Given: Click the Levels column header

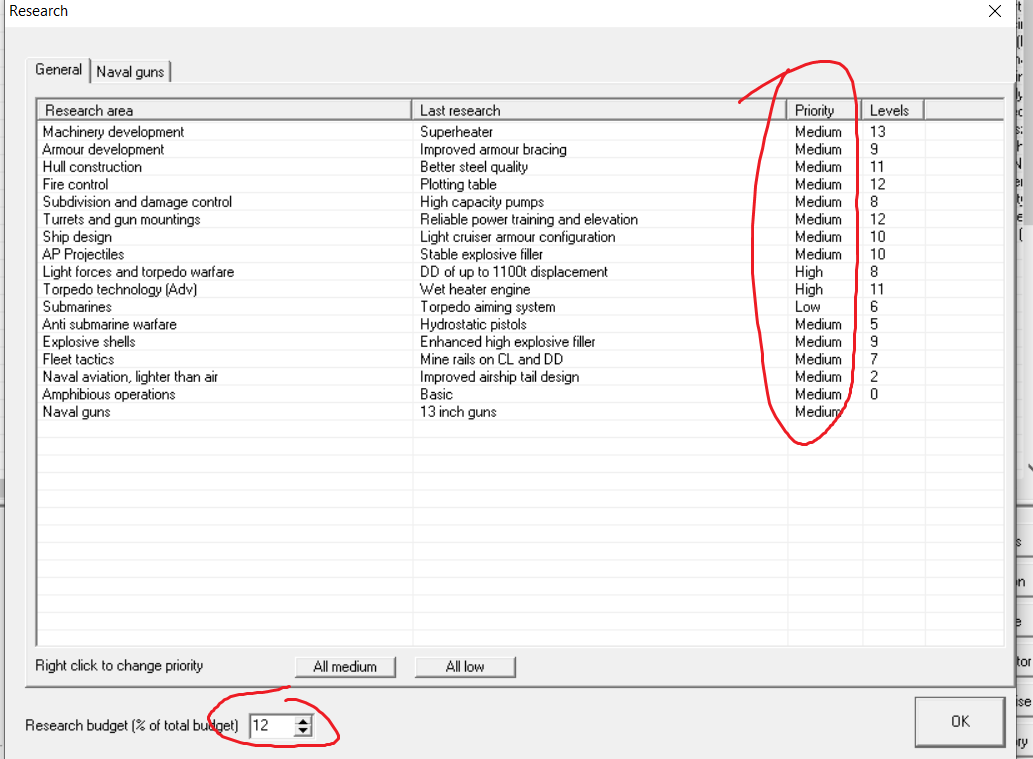Looking at the screenshot, I should 892,110.
